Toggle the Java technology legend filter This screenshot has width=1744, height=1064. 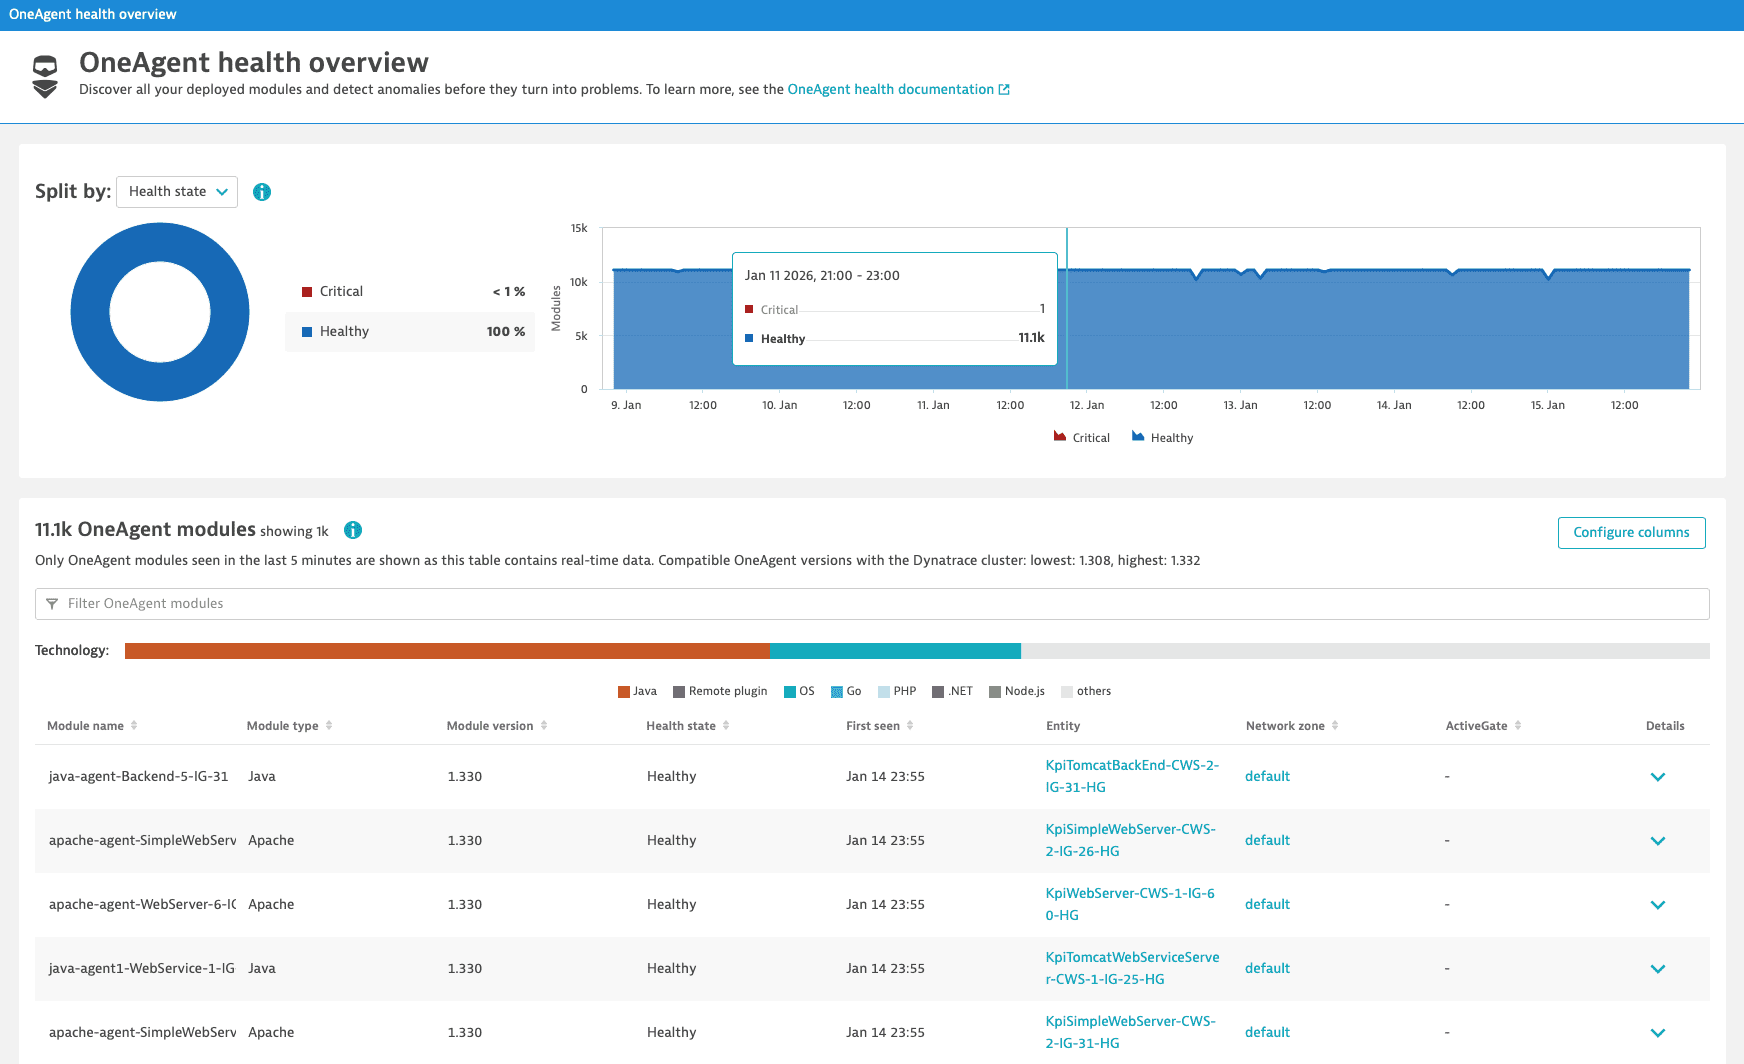(637, 692)
